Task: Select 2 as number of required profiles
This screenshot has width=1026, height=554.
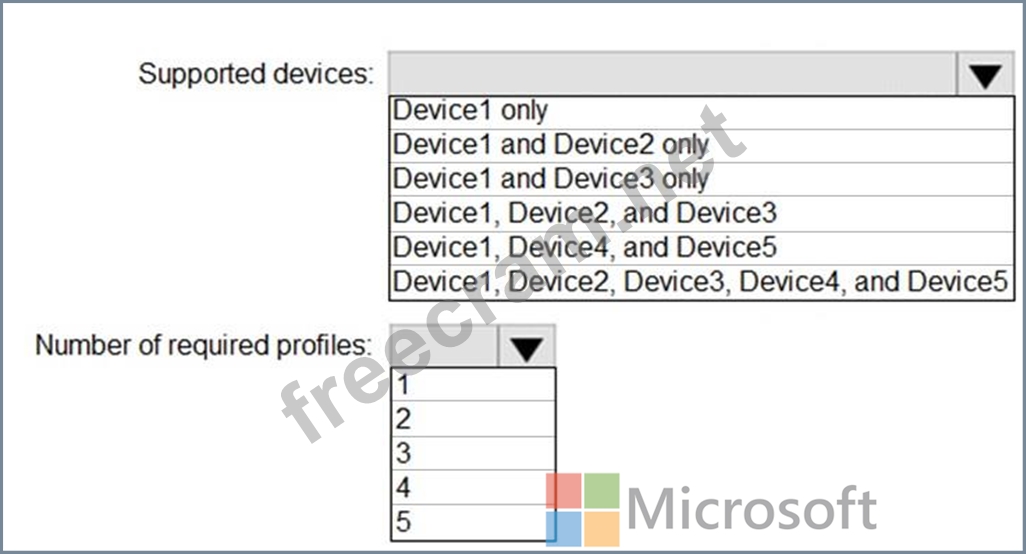Action: (x=473, y=419)
